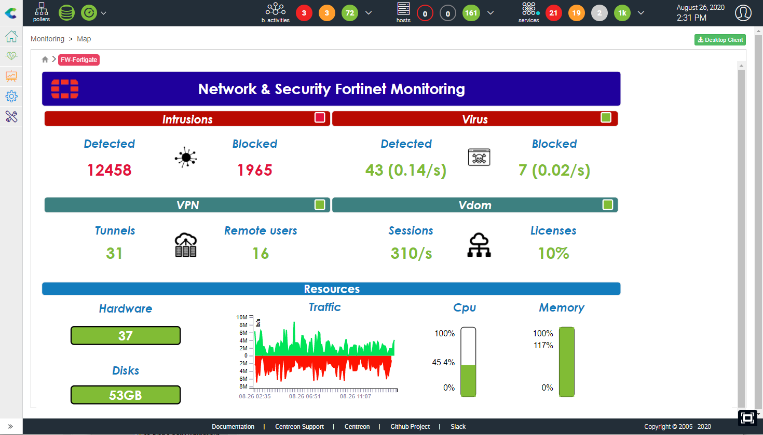Click Remote users value 16
This screenshot has width=763, height=435.
[260, 253]
